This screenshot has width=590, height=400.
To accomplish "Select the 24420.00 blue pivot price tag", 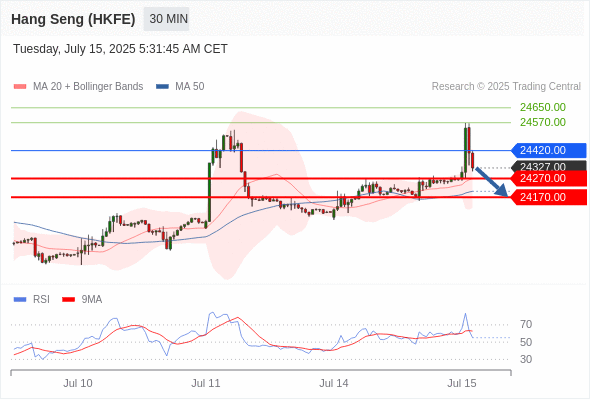I will (549, 151).
